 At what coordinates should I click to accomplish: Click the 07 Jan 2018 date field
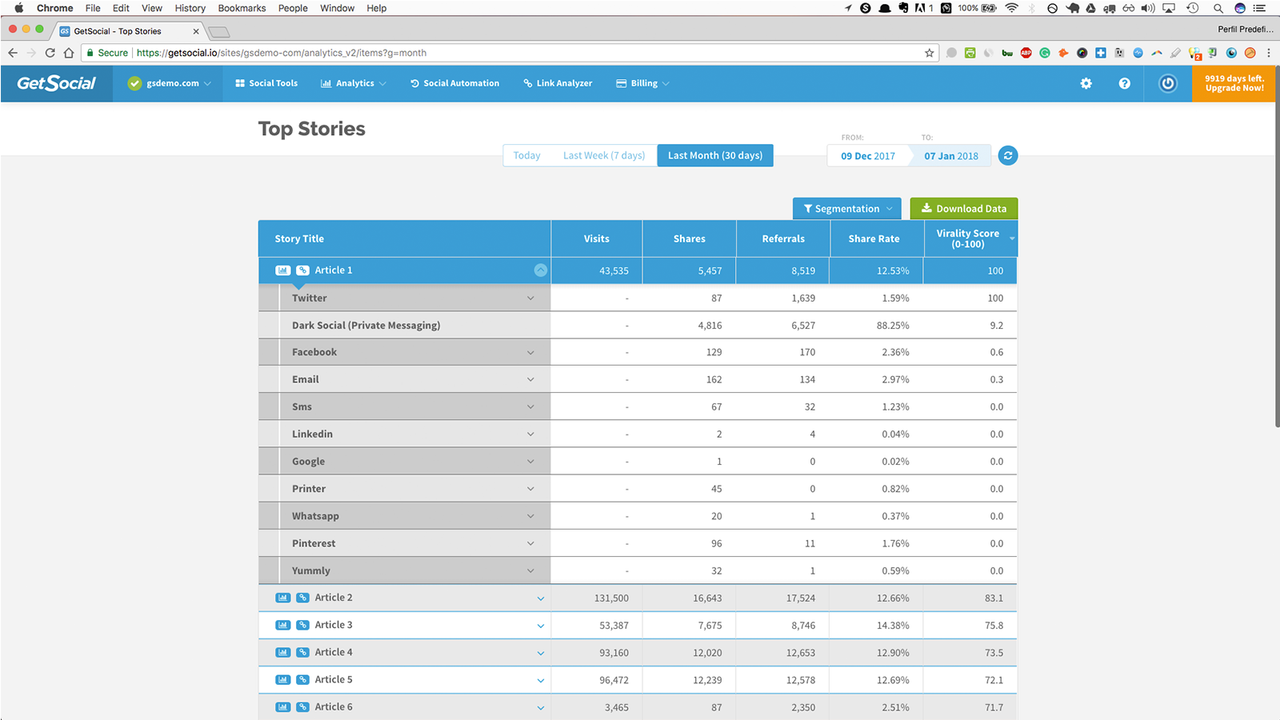(950, 156)
